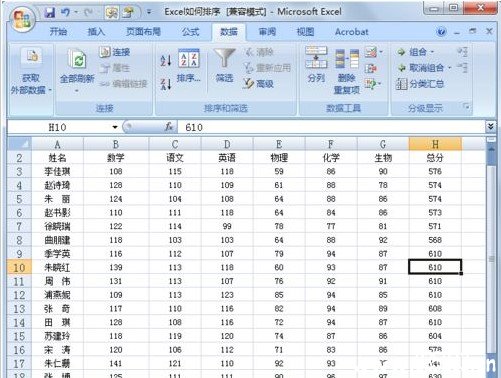
Task: Toggle the Filter (筛选) funnel icon
Action: [x=224, y=59]
